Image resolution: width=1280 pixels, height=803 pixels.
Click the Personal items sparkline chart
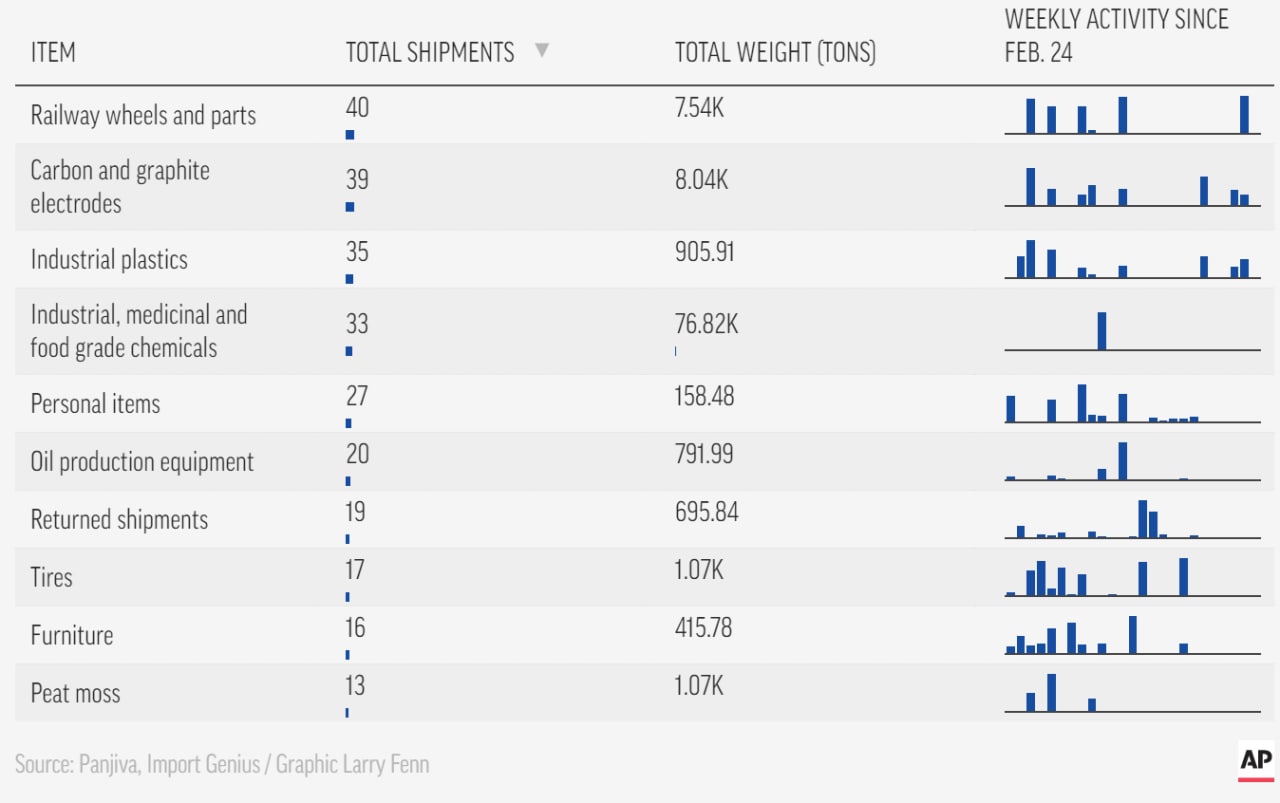(x=1132, y=406)
